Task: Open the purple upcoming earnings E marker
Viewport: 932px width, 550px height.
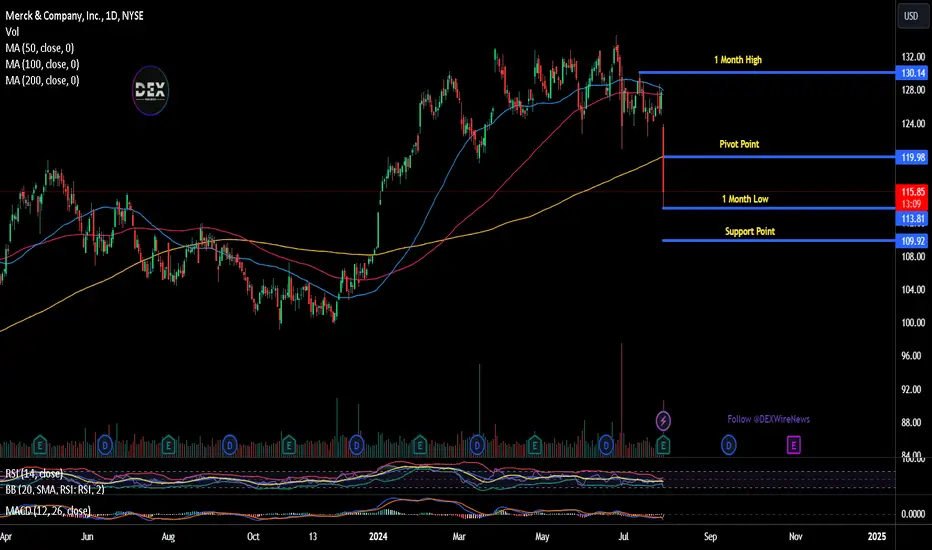Action: (794, 444)
